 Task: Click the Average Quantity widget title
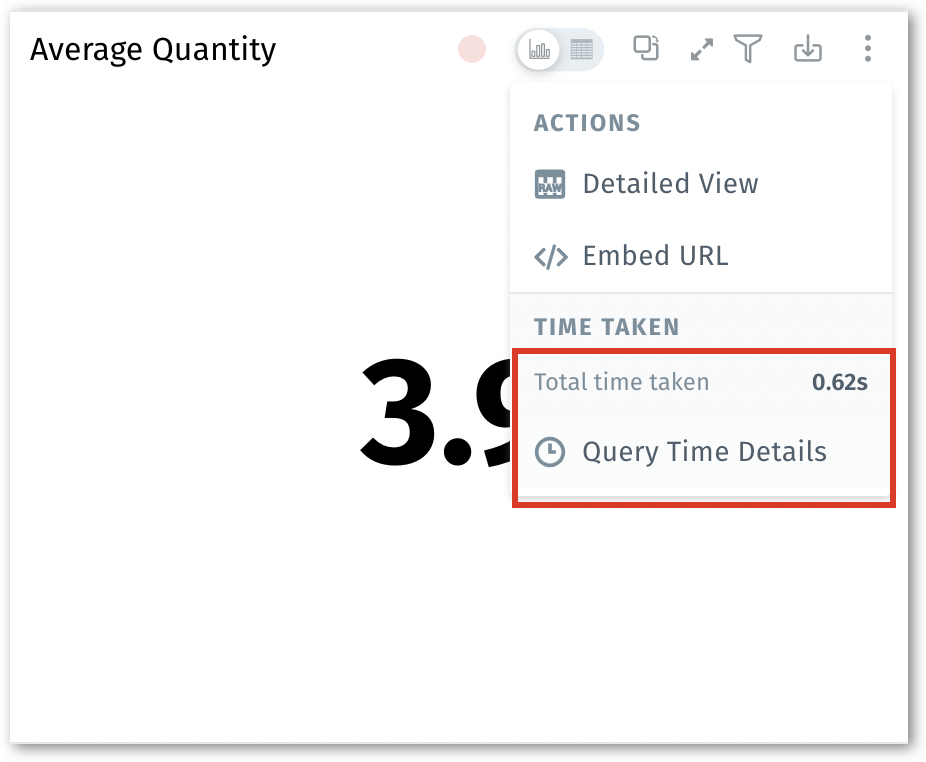pos(153,49)
